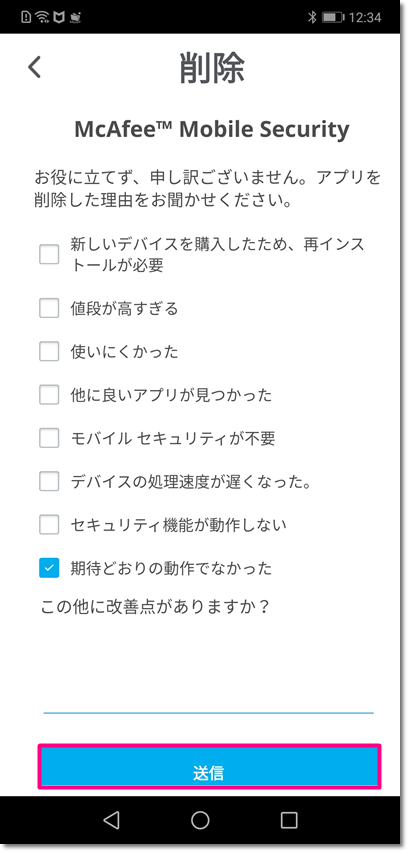Check the 値段が高すぎる checkbox
Screen dimensions: 408x852
click(x=49, y=309)
